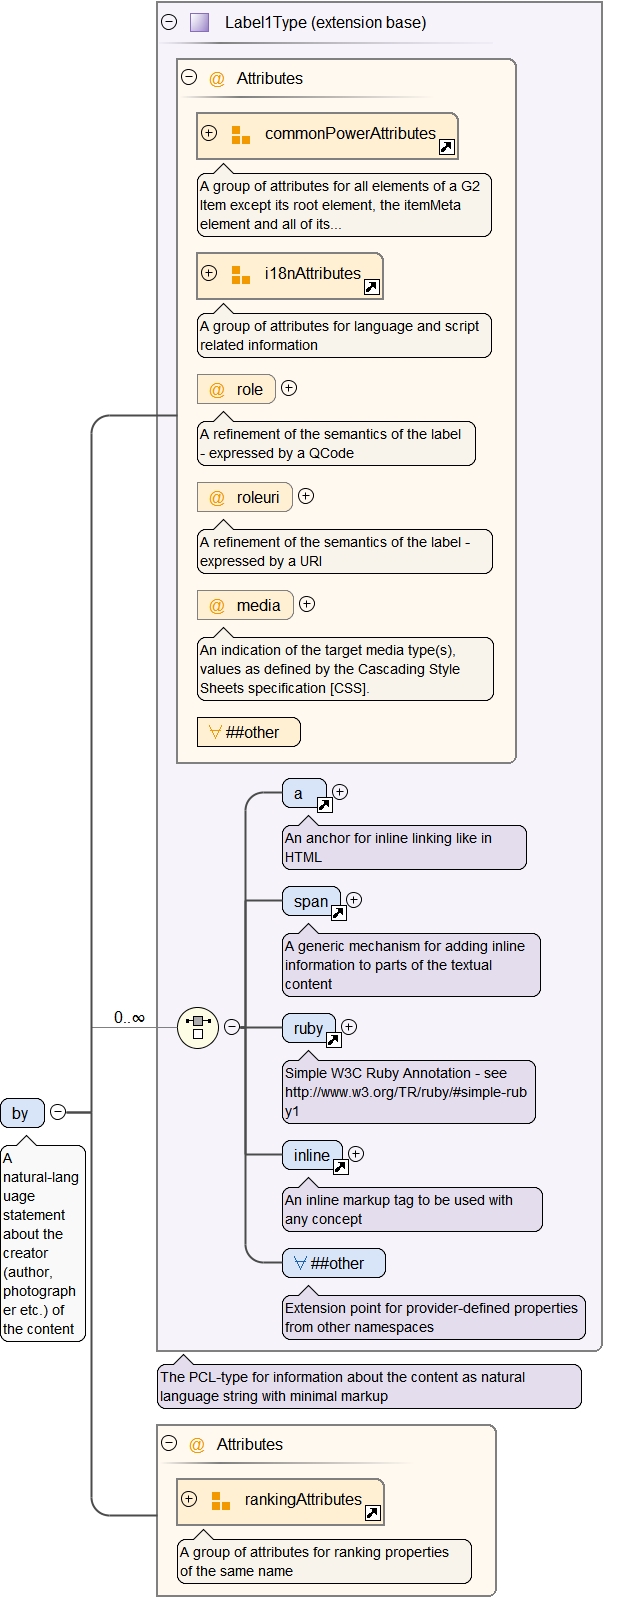This screenshot has width=627, height=1598.
Task: Click the by element box
Action: (21, 1113)
